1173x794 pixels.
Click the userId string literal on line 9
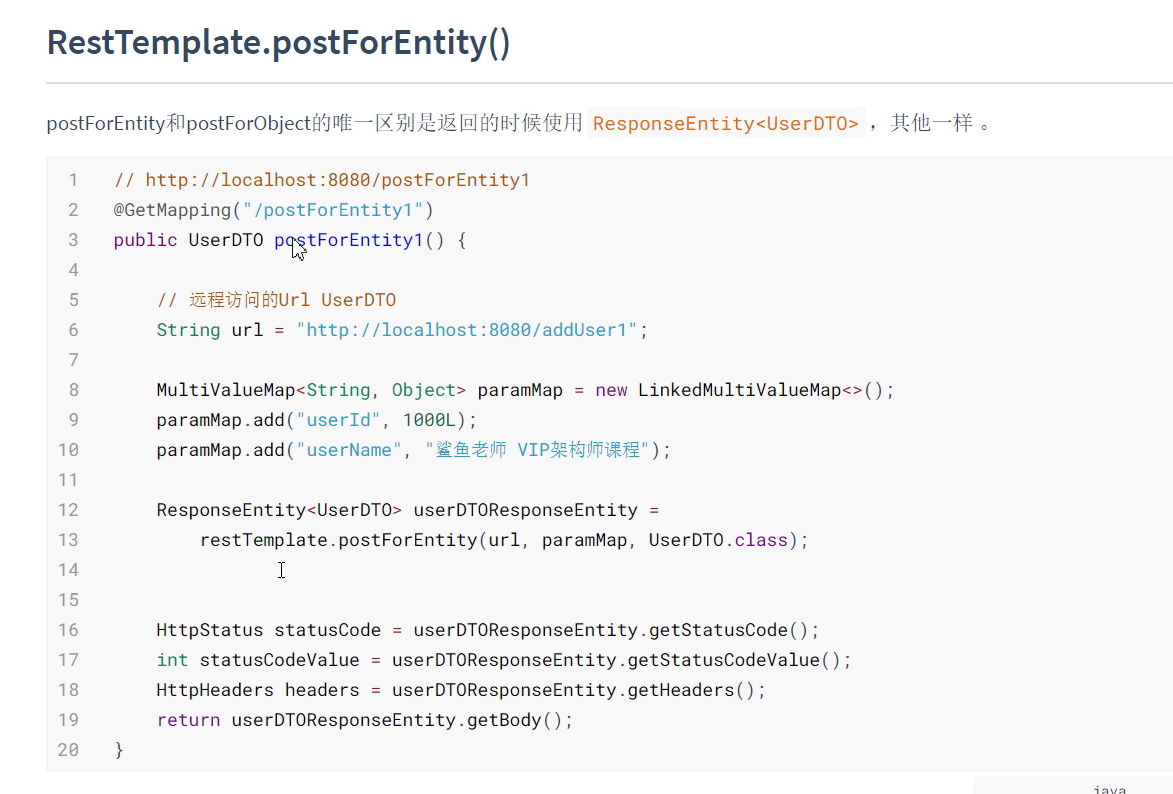pyautogui.click(x=339, y=419)
